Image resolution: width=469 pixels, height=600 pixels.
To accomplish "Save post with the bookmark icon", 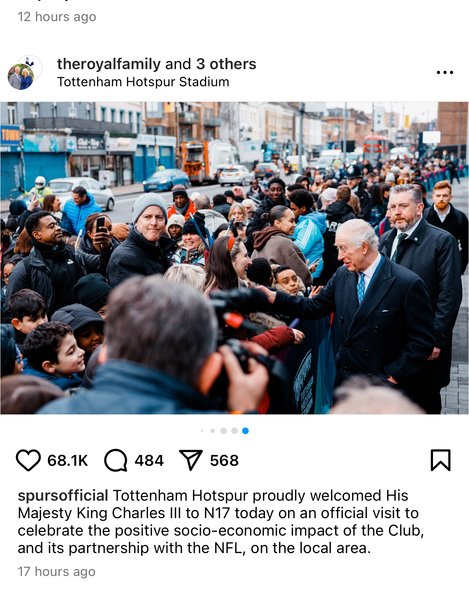I will (441, 460).
